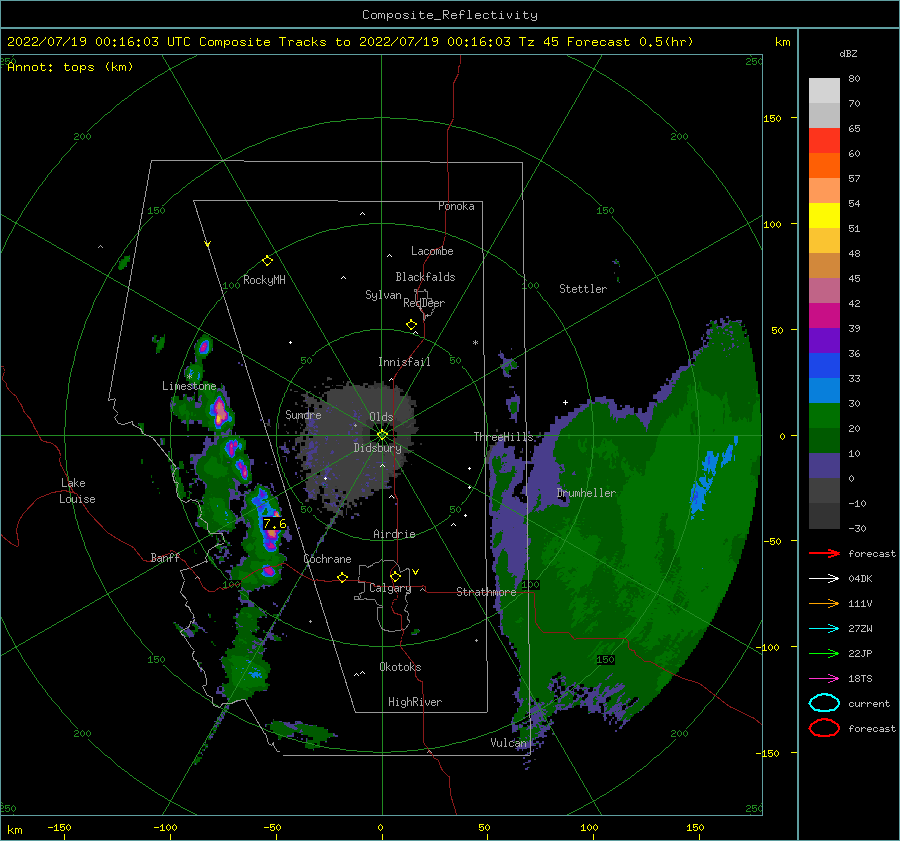
Task: Click the 'Vulcan' town label
Action: [x=508, y=743]
